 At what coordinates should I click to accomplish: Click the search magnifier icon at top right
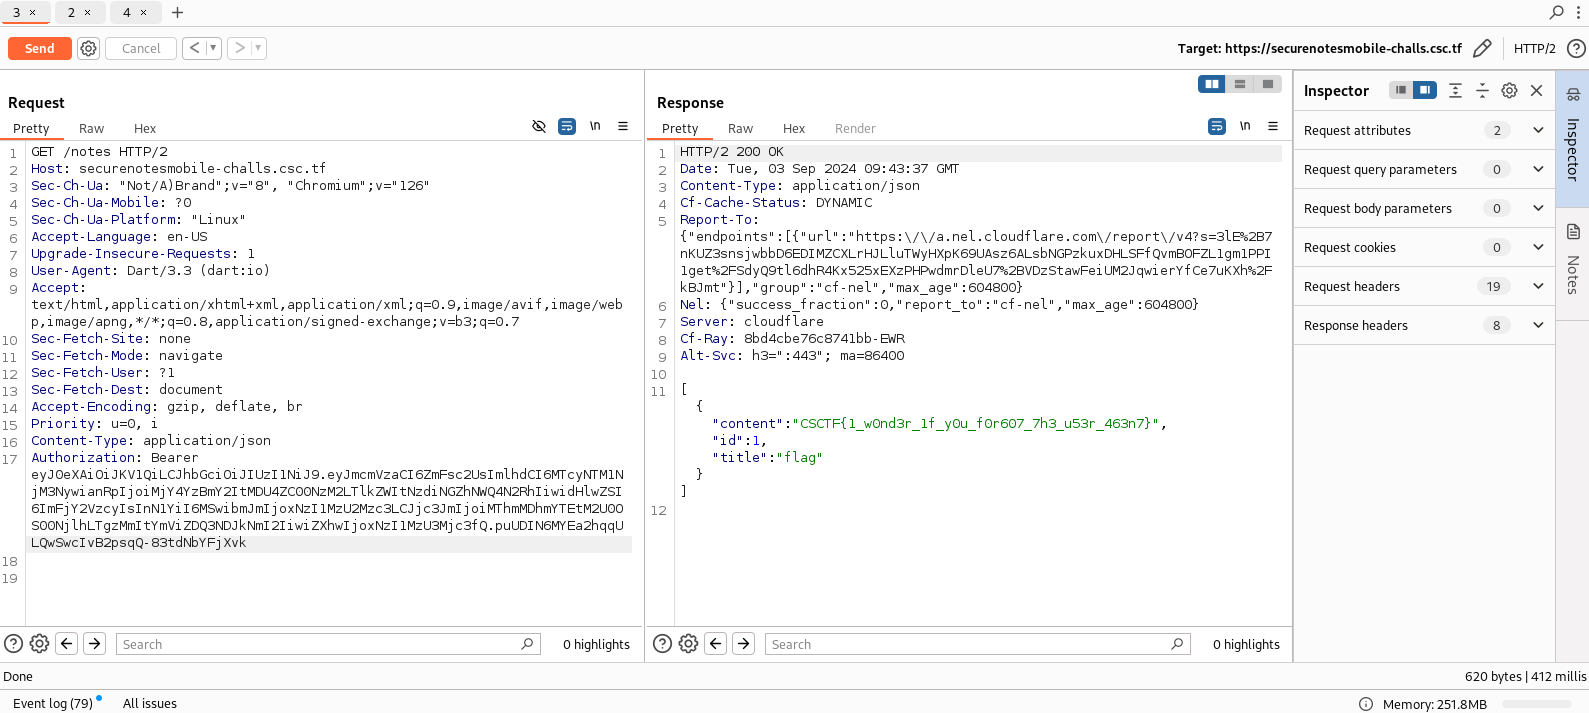click(x=1556, y=12)
